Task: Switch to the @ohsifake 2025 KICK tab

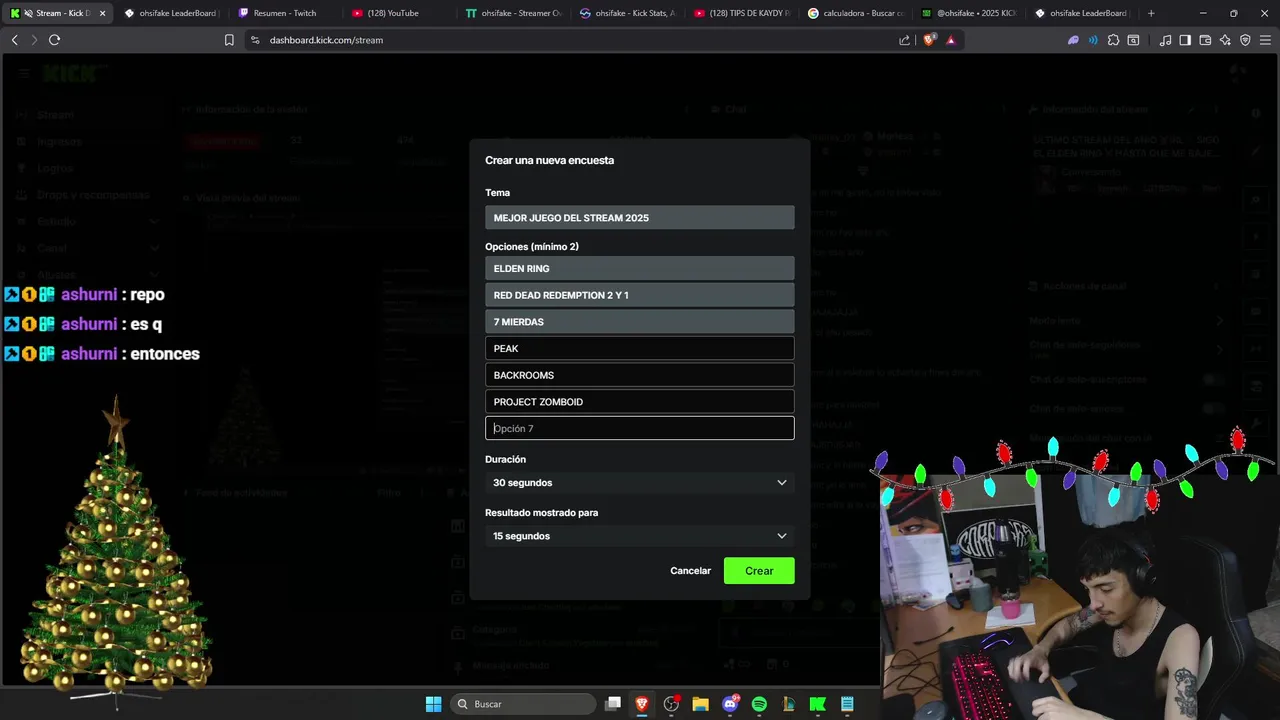Action: pos(968,13)
